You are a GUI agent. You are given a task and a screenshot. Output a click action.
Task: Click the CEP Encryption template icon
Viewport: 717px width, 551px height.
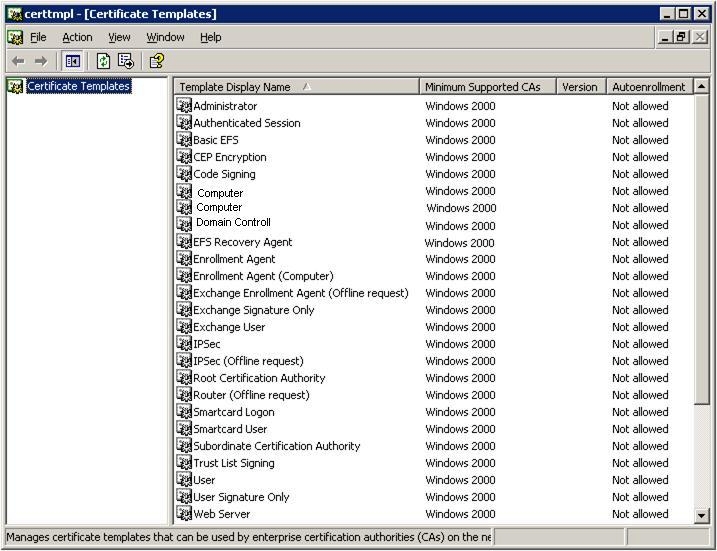coord(184,157)
